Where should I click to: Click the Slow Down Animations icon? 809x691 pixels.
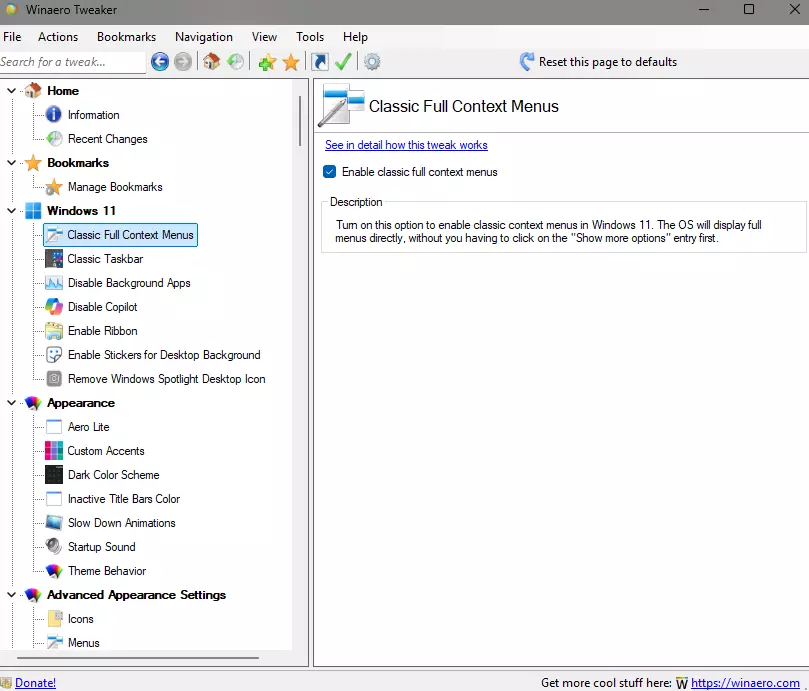click(x=54, y=523)
